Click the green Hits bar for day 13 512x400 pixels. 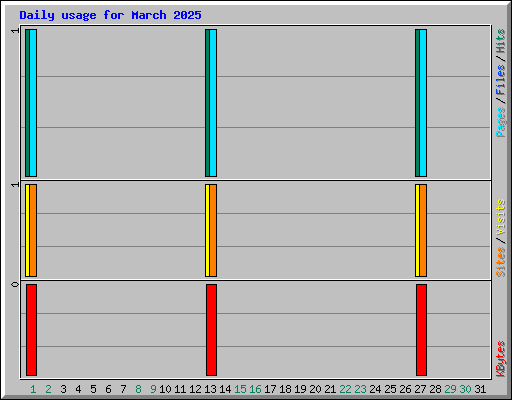coord(207,103)
